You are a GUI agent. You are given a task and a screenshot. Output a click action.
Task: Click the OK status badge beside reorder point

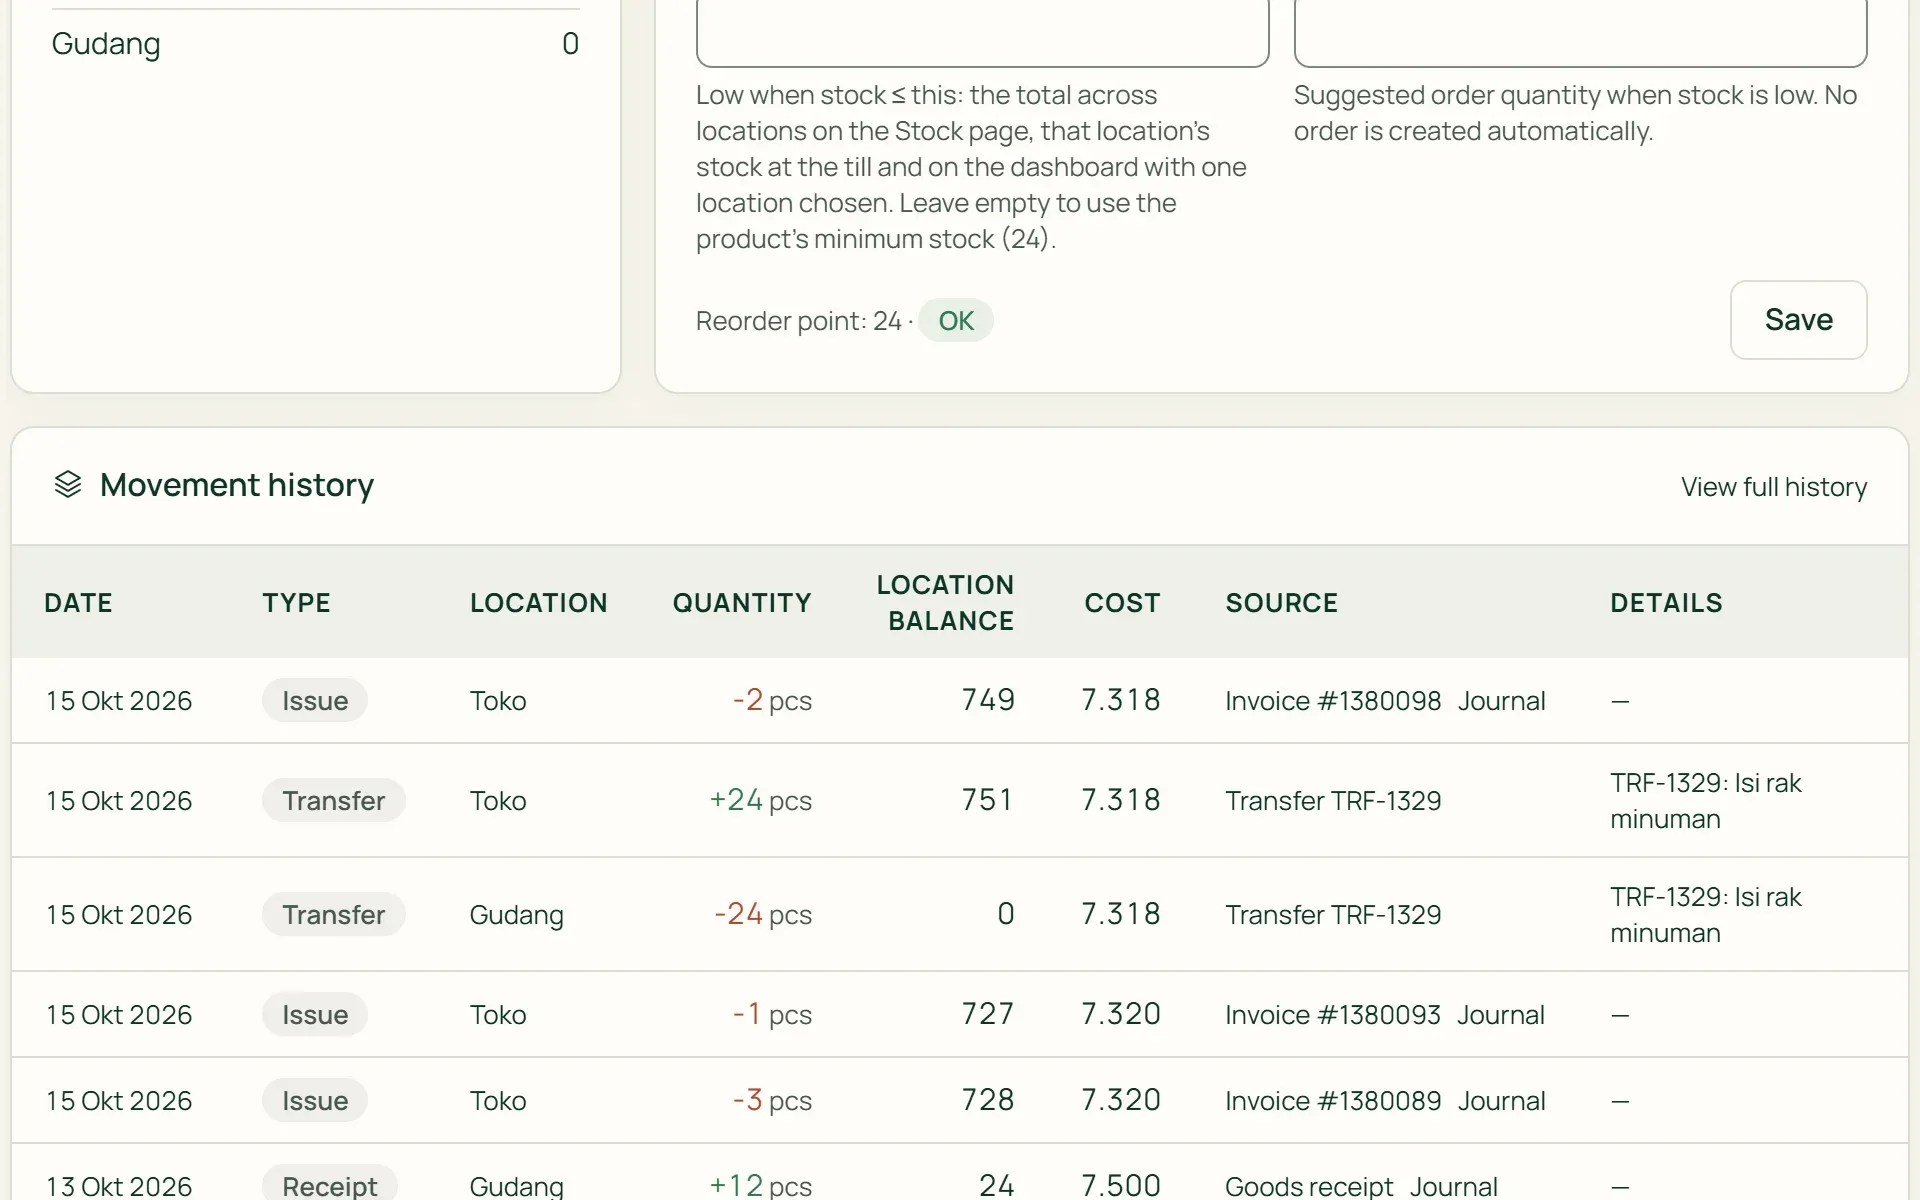pos(956,320)
